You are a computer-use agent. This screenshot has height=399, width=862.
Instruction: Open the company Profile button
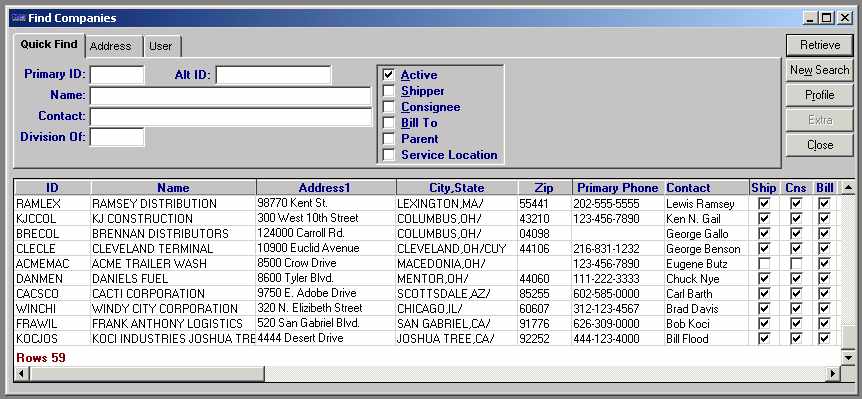coord(820,95)
